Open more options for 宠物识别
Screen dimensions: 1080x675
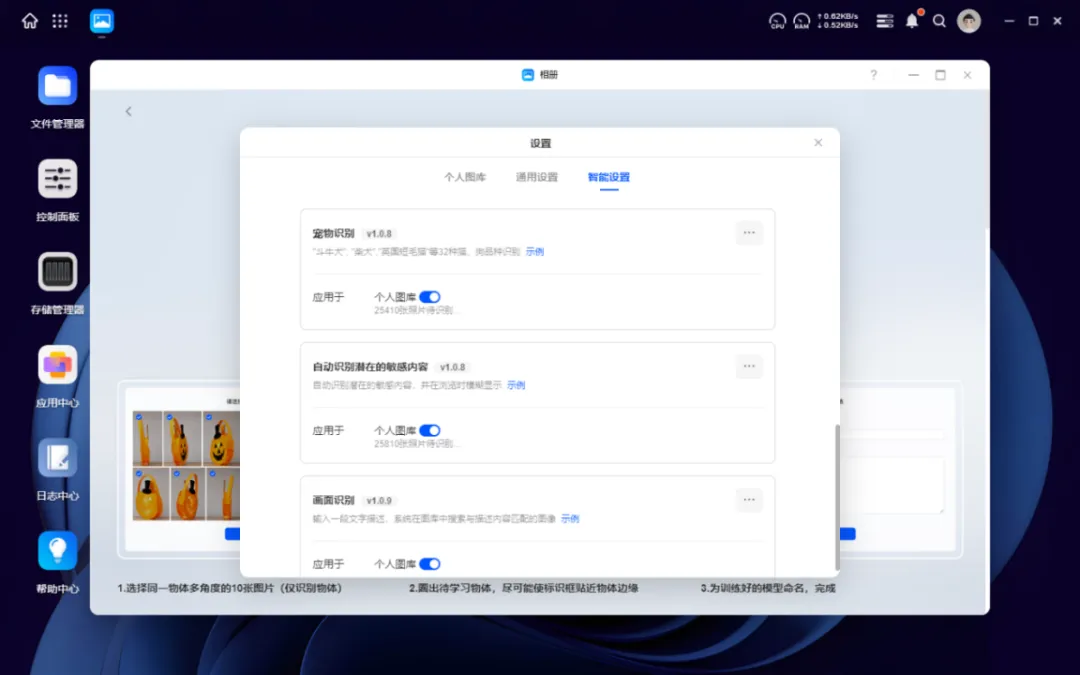[749, 233]
